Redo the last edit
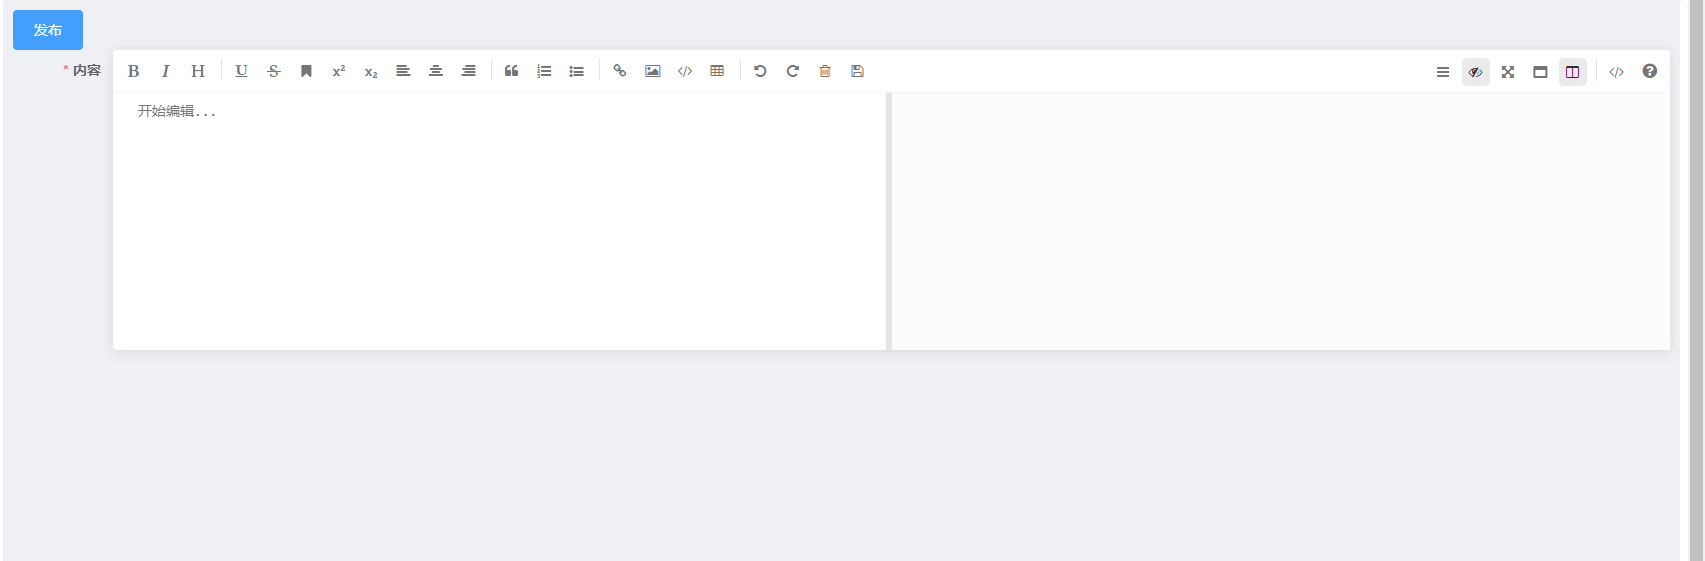The height and width of the screenshot is (561, 1705). [x=793, y=71]
